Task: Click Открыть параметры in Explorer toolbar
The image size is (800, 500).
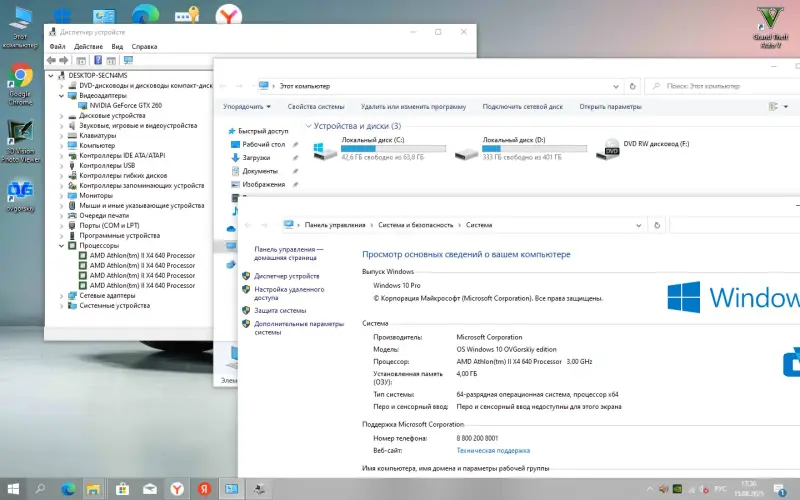Action: click(x=610, y=107)
